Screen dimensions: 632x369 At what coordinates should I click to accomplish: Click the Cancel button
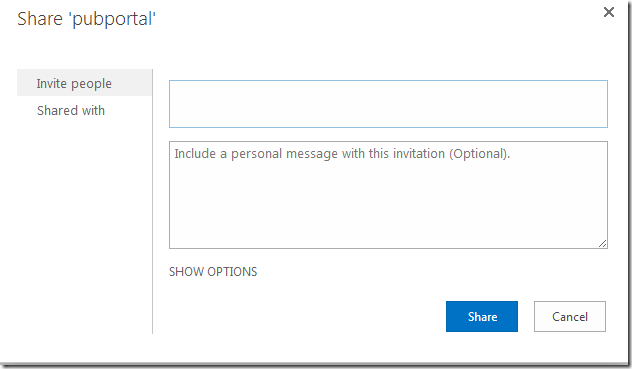[x=570, y=317]
